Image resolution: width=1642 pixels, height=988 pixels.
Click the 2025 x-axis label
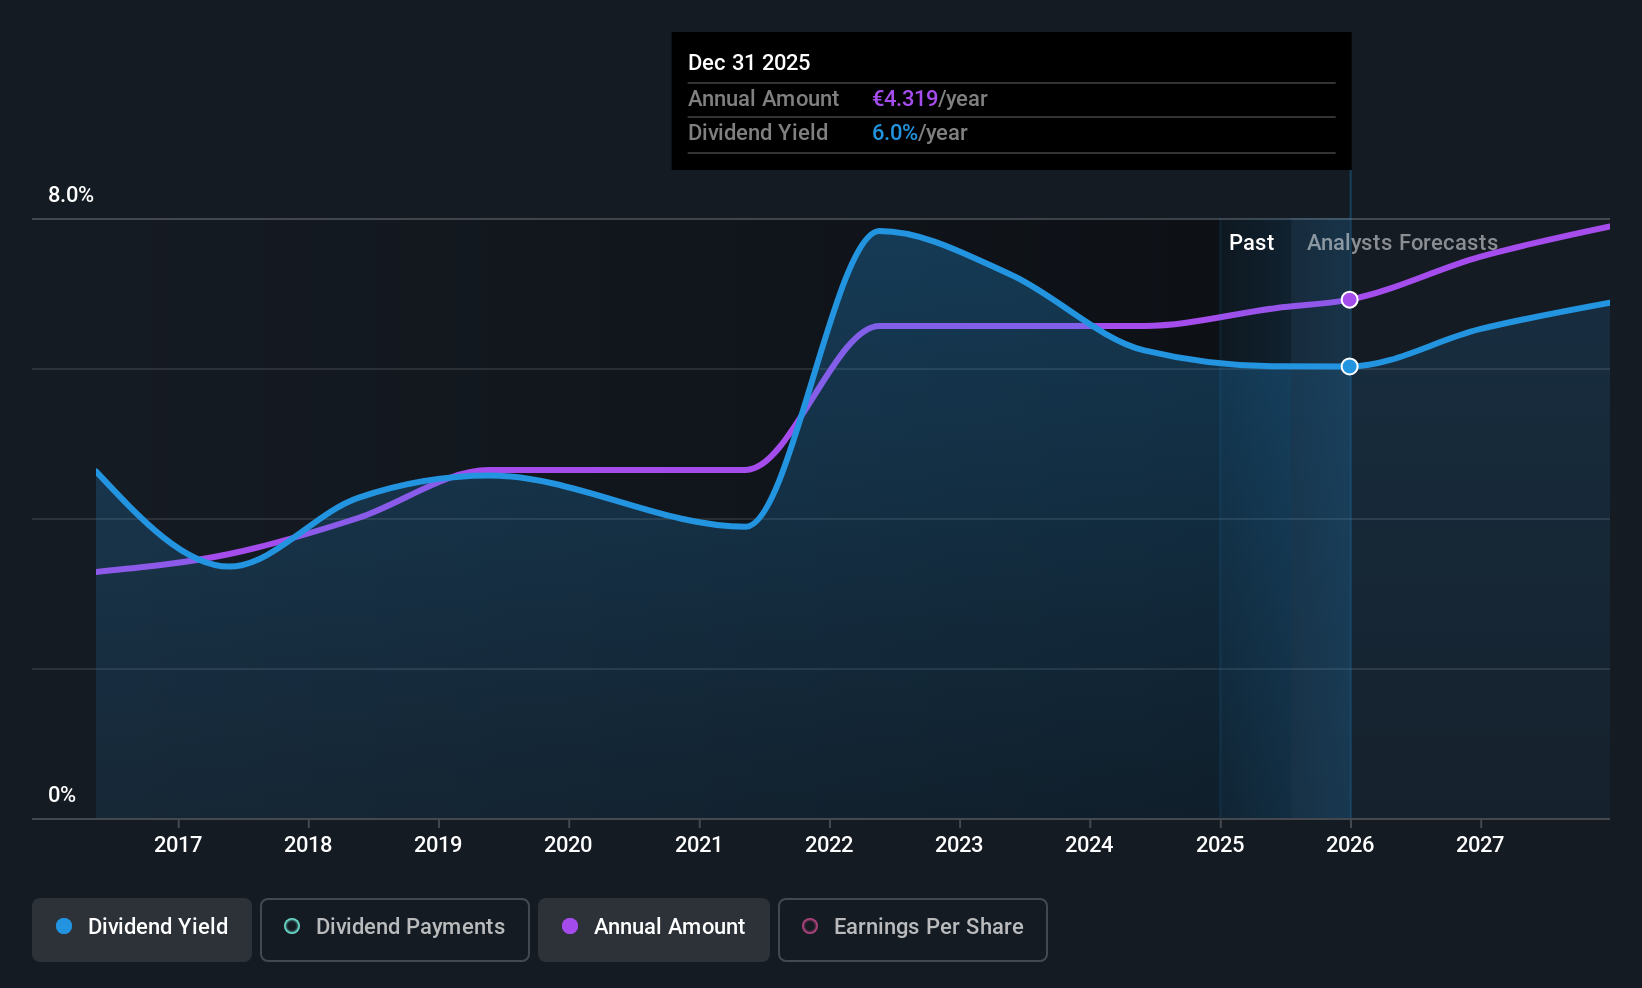1220,845
